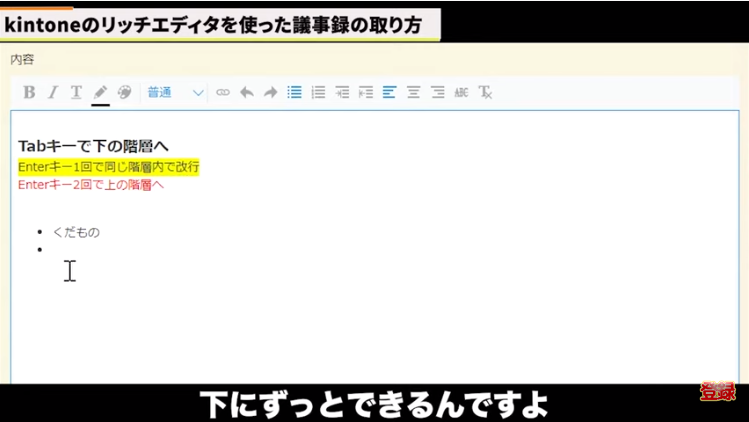Click the 内容 field label

click(22, 59)
